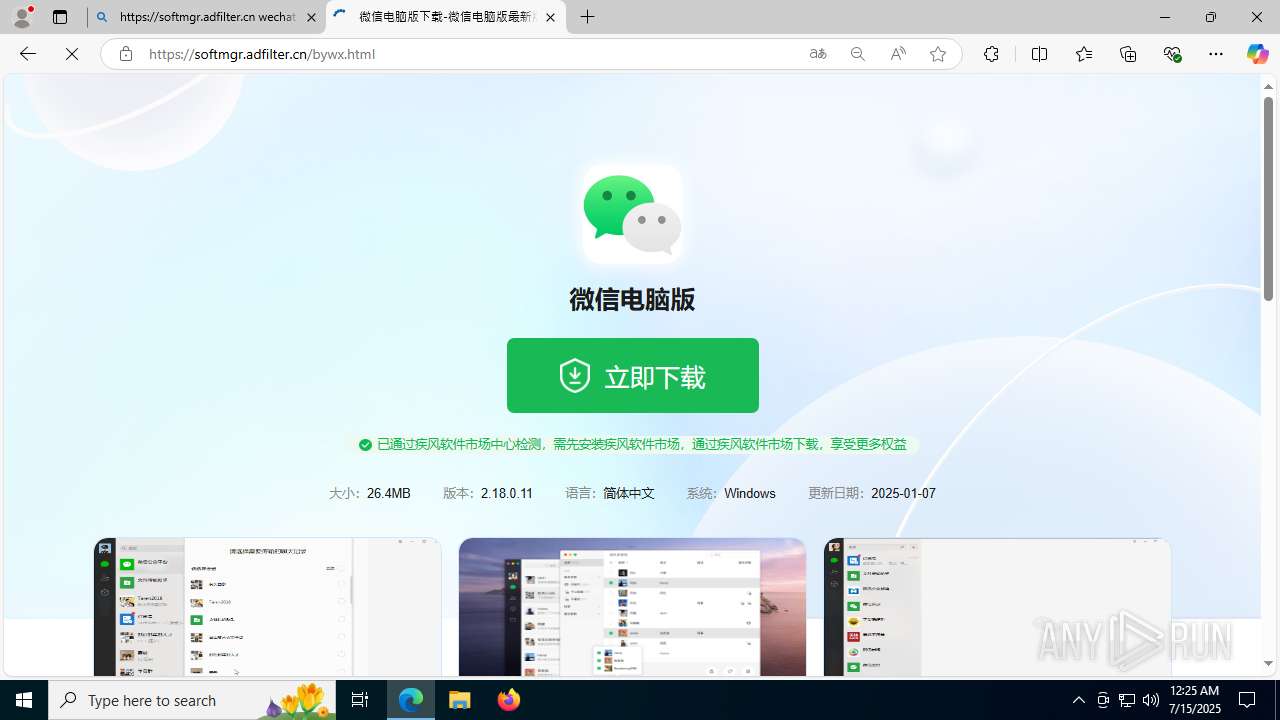The height and width of the screenshot is (720, 1280).
Task: Open a new tab
Action: click(x=588, y=17)
